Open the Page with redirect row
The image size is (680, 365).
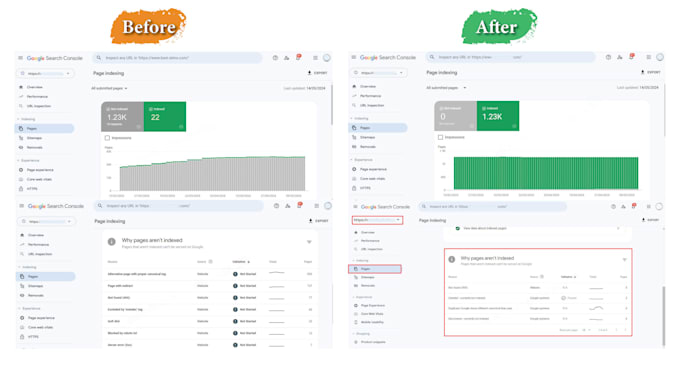[210, 286]
